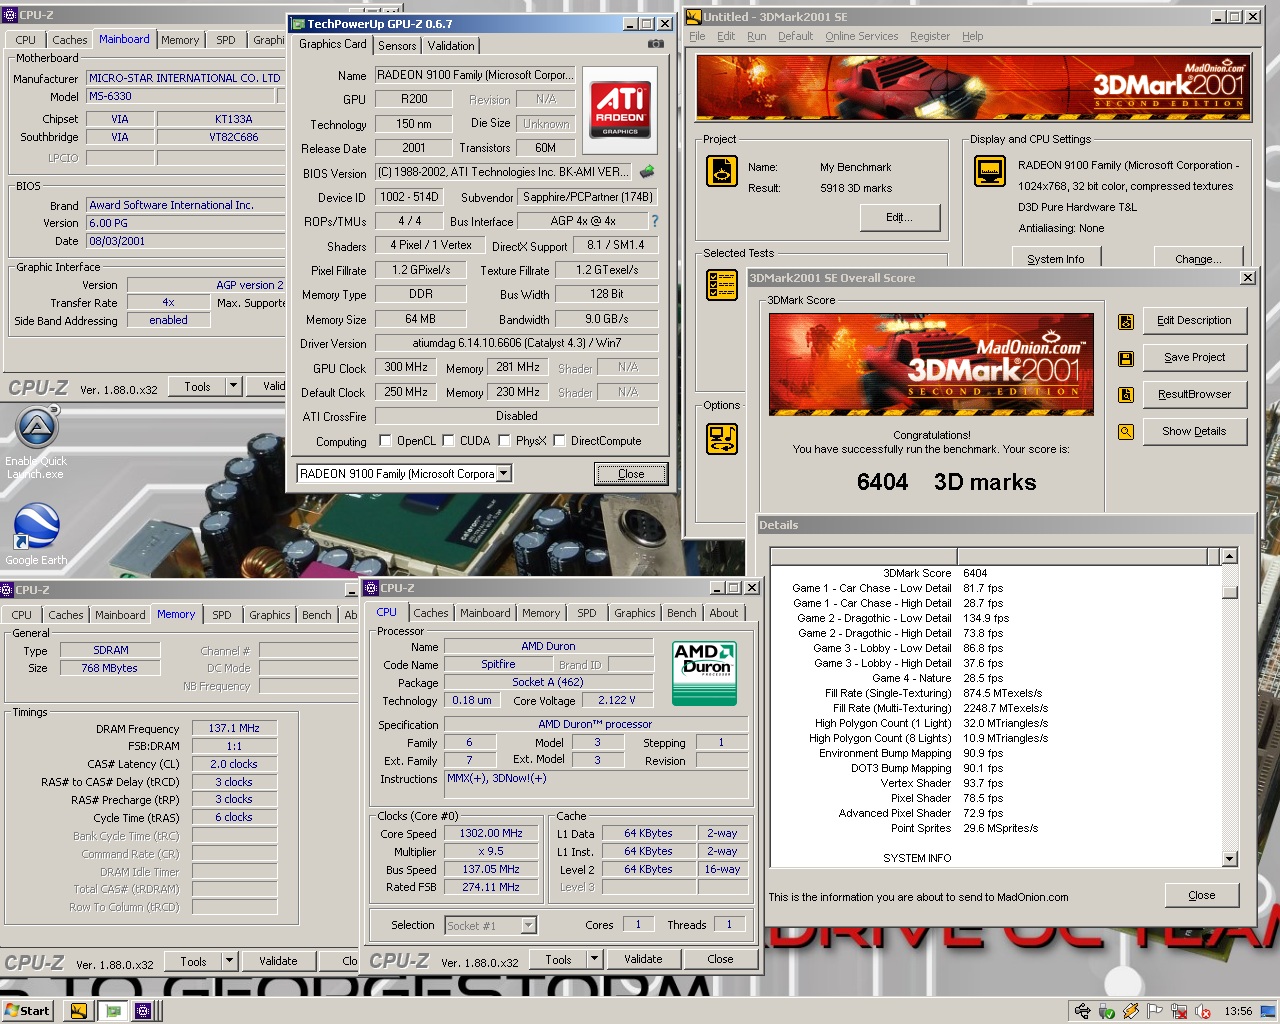Click the BIOS save chip icon in GPU-Z

coord(647,172)
